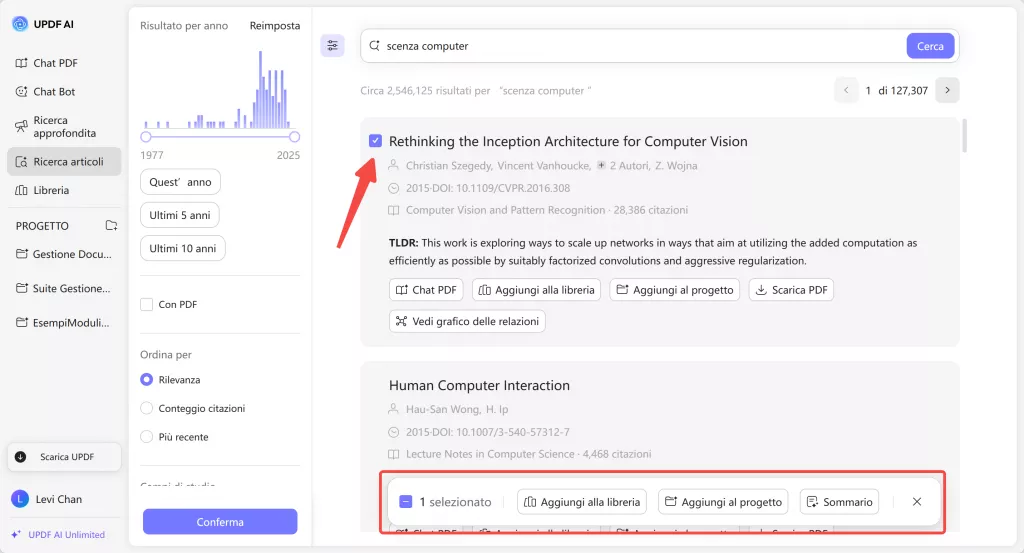Click Vedi grafico delle relazioni button

tap(467, 321)
